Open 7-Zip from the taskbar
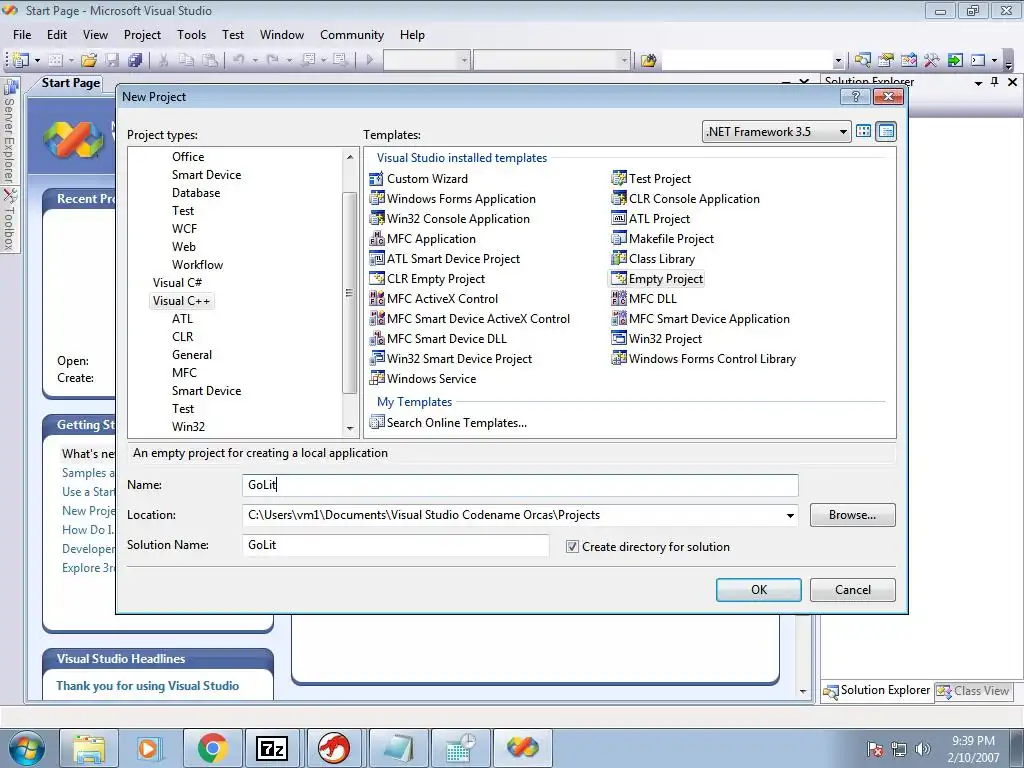The image size is (1024, 768). pos(272,748)
